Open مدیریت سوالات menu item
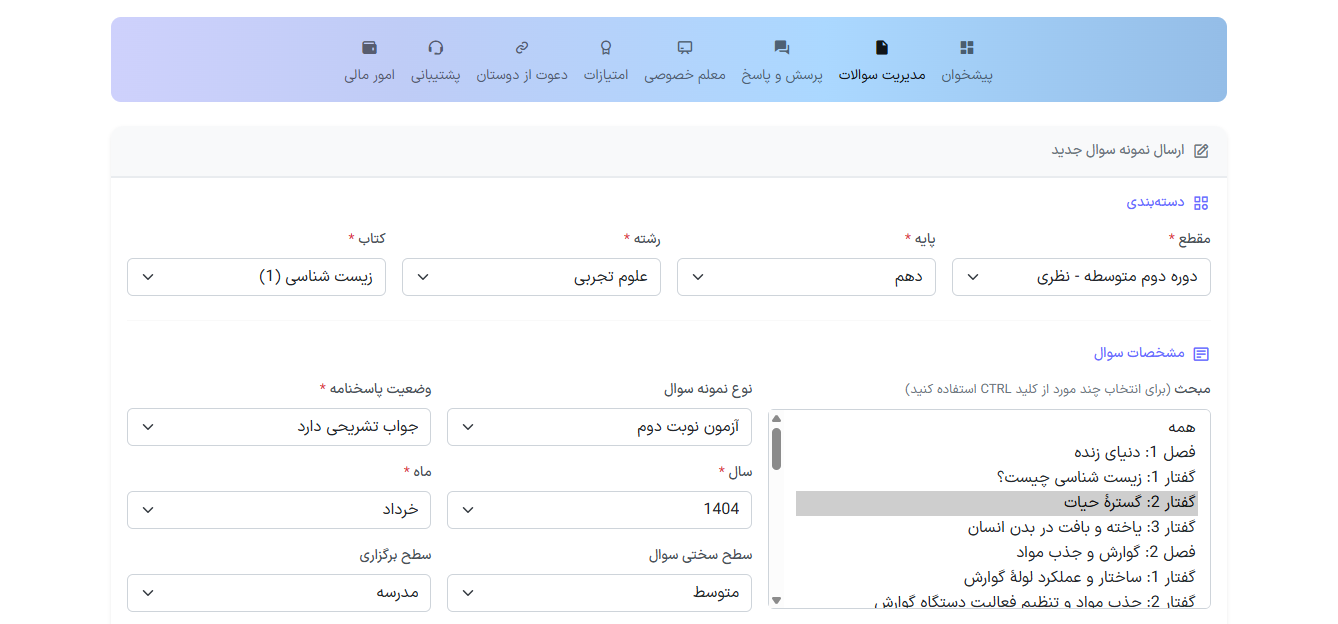The image size is (1338, 624). point(882,75)
